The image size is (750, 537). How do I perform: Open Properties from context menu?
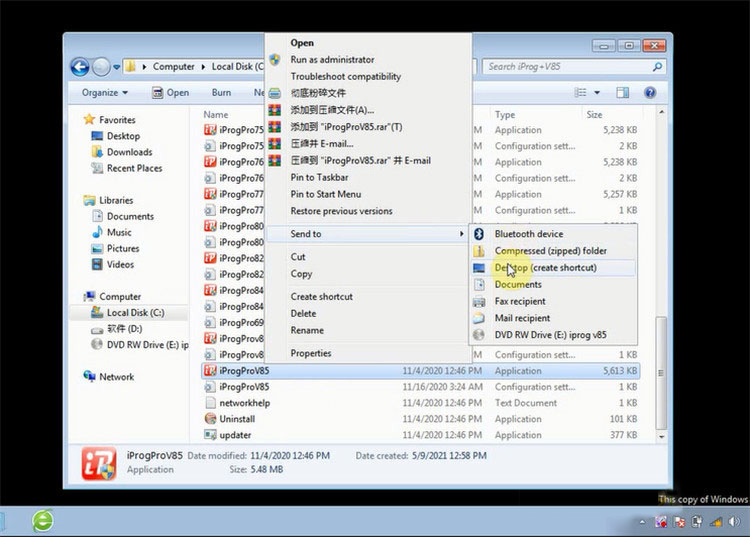coord(310,353)
